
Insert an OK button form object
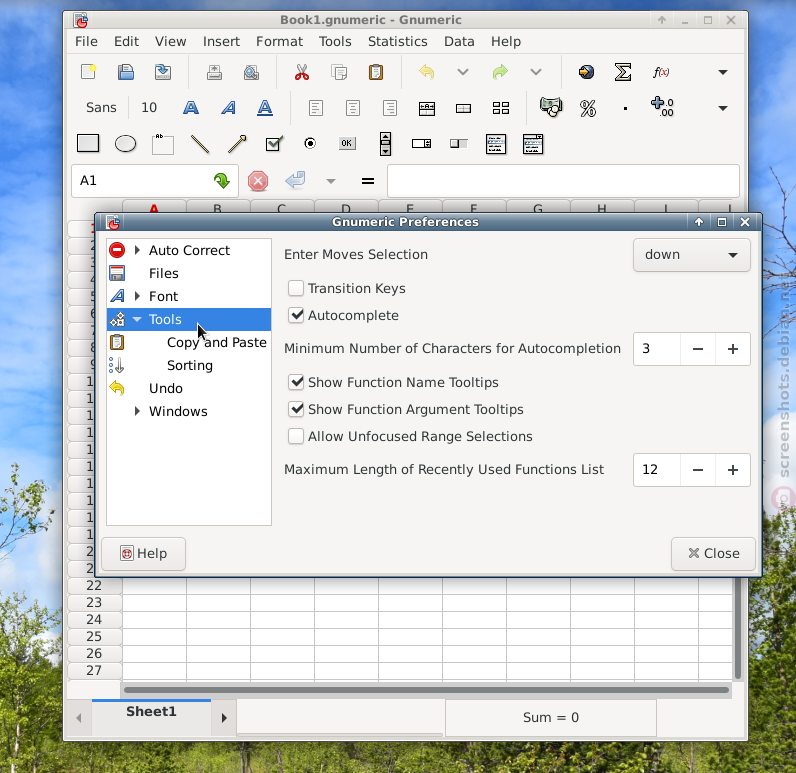click(x=347, y=144)
